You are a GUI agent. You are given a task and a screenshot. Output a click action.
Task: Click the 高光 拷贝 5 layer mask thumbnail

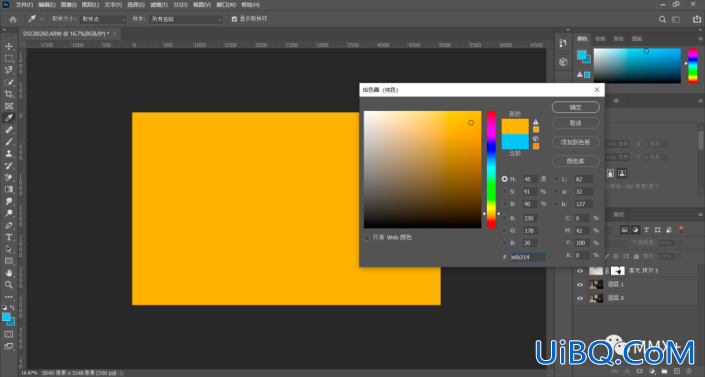pos(618,271)
